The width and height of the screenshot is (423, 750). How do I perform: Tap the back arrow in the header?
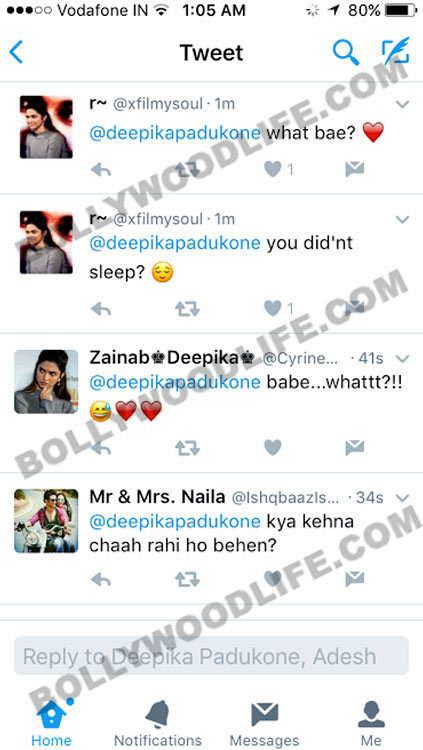coord(16,52)
